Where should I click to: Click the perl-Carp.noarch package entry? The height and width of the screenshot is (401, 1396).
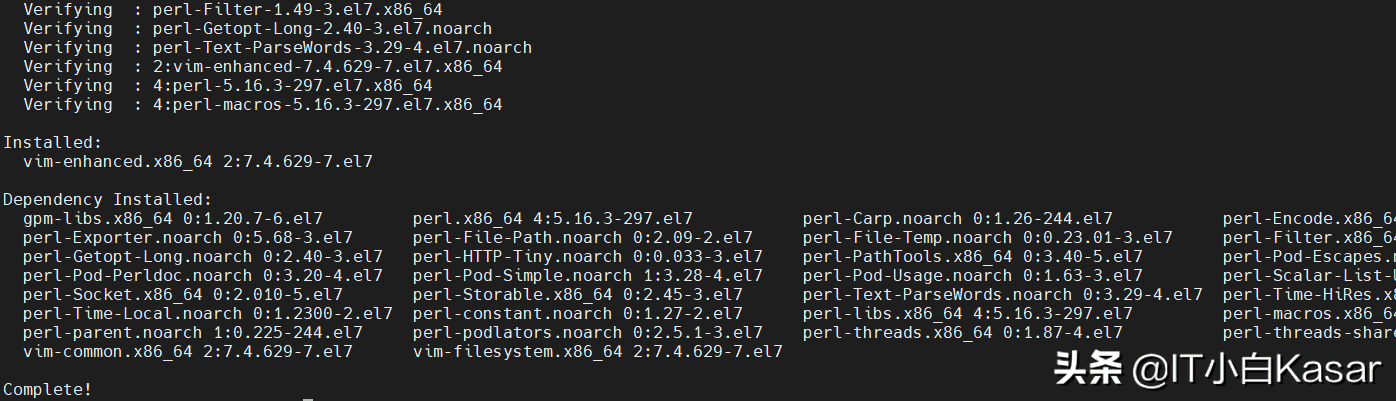pos(957,218)
